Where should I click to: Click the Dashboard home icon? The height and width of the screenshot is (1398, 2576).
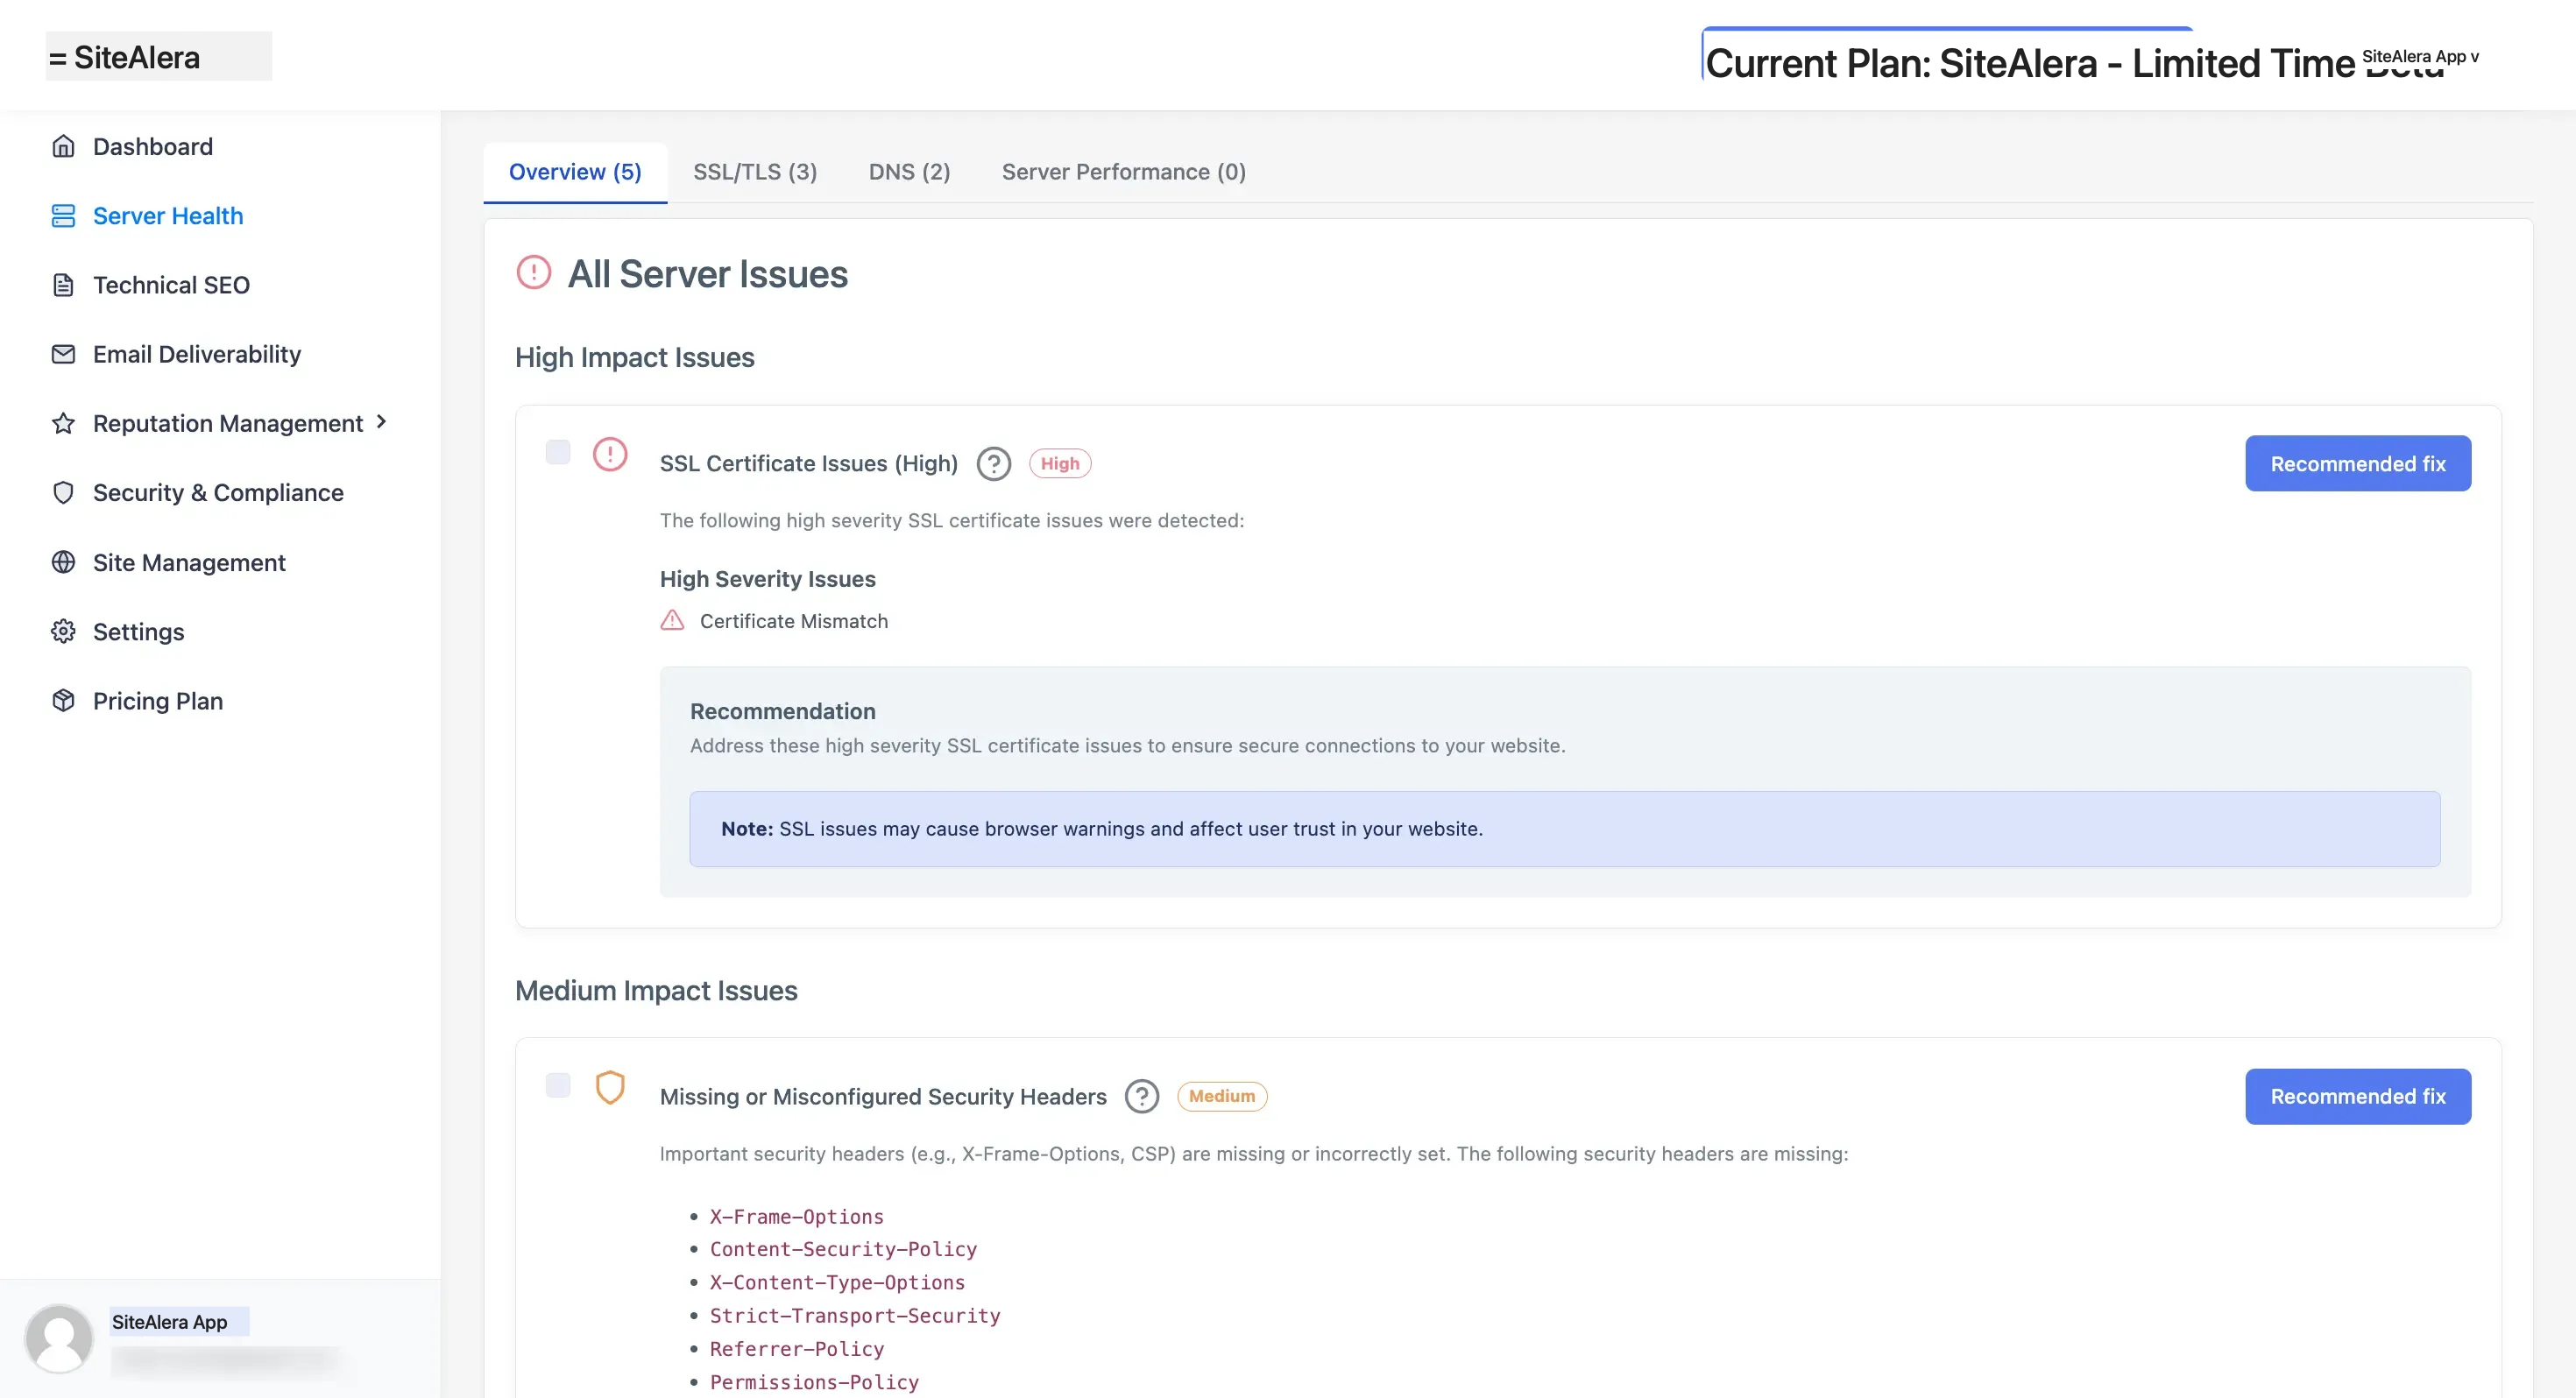(x=63, y=146)
